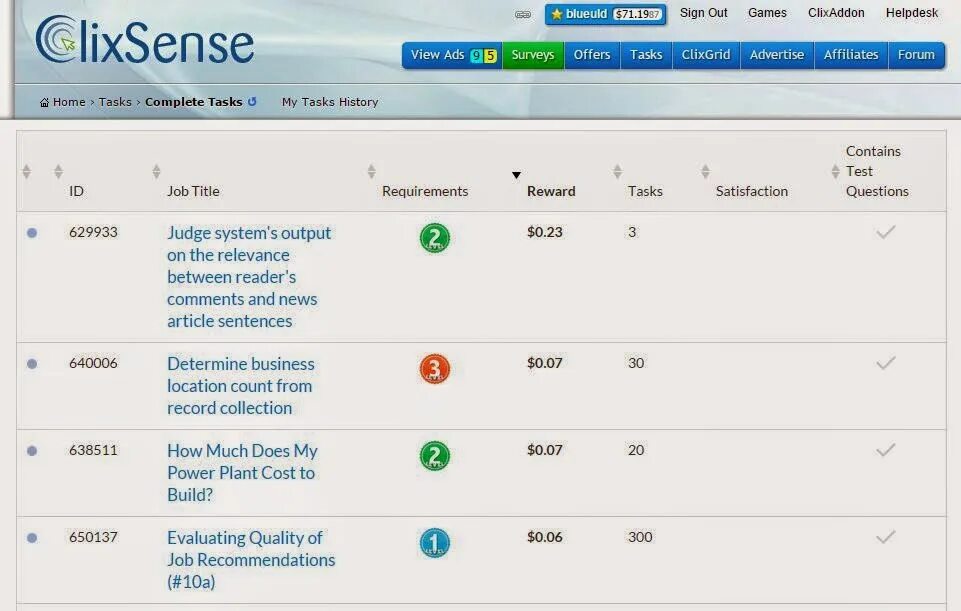Click Complete Tasks breadcrumb text

[x=194, y=102]
